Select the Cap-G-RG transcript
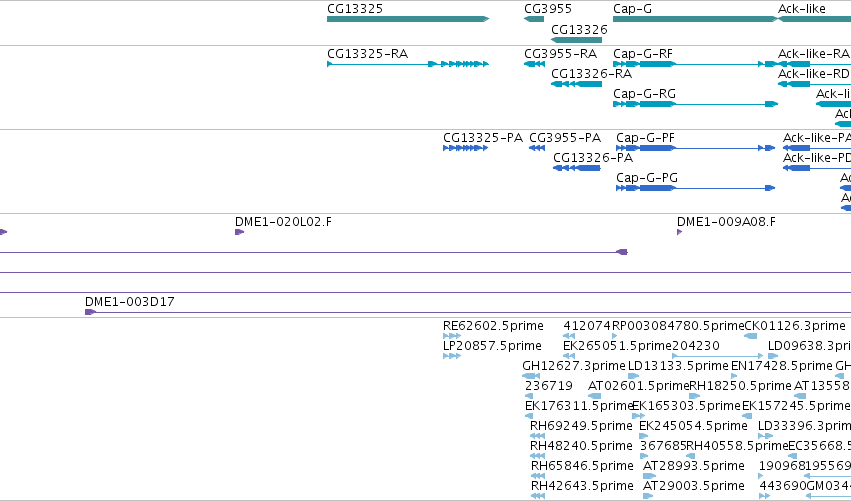851x501 pixels. (x=695, y=104)
